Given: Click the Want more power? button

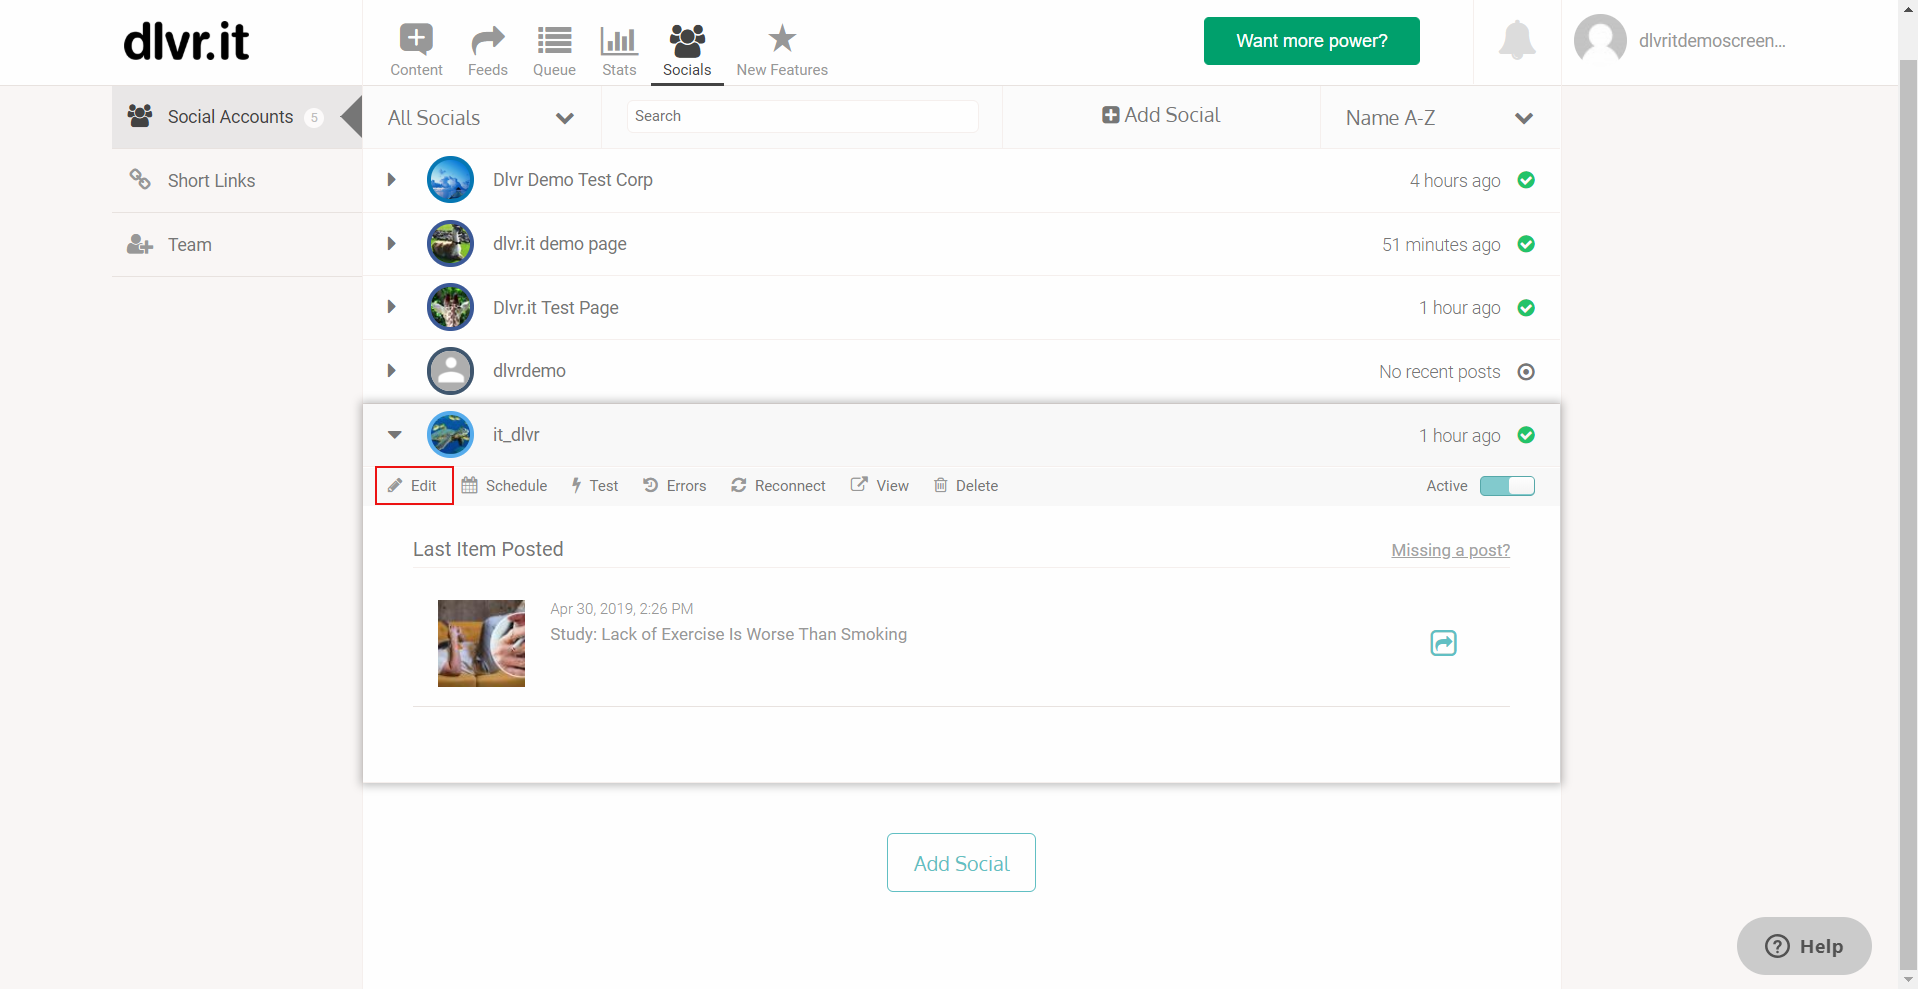Looking at the screenshot, I should [1311, 41].
